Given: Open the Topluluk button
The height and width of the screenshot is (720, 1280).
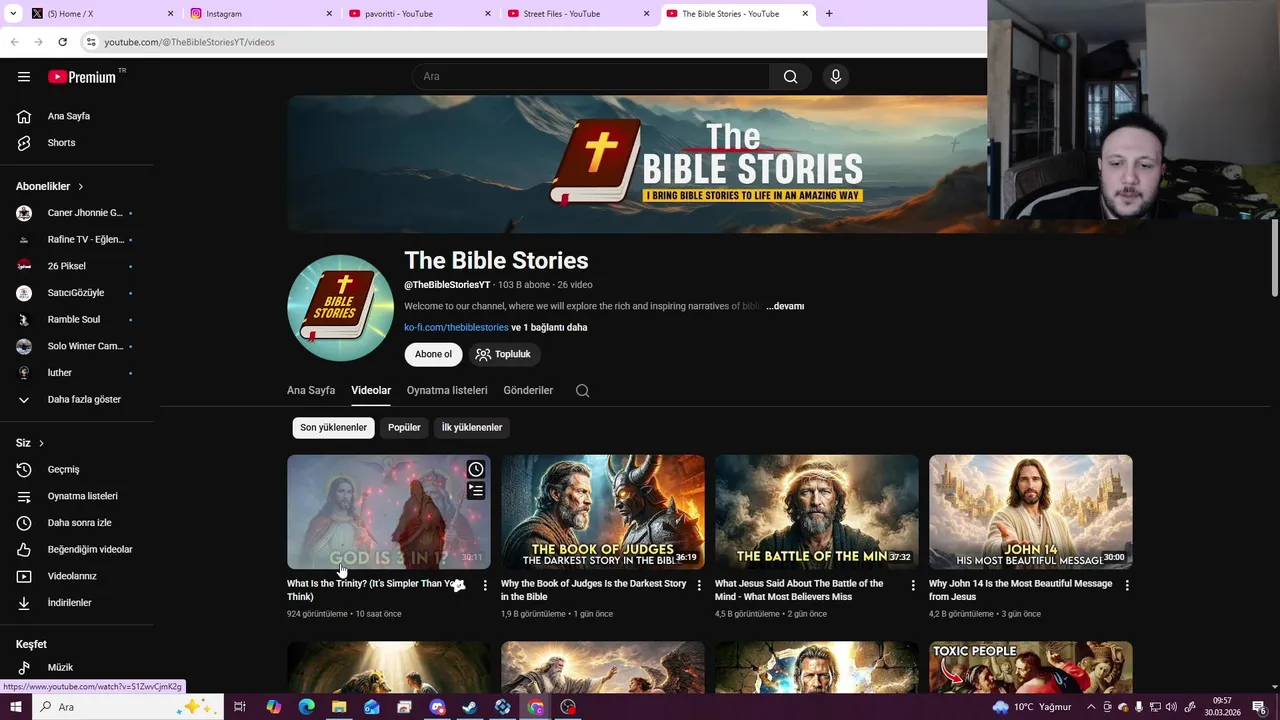Looking at the screenshot, I should 504,354.
